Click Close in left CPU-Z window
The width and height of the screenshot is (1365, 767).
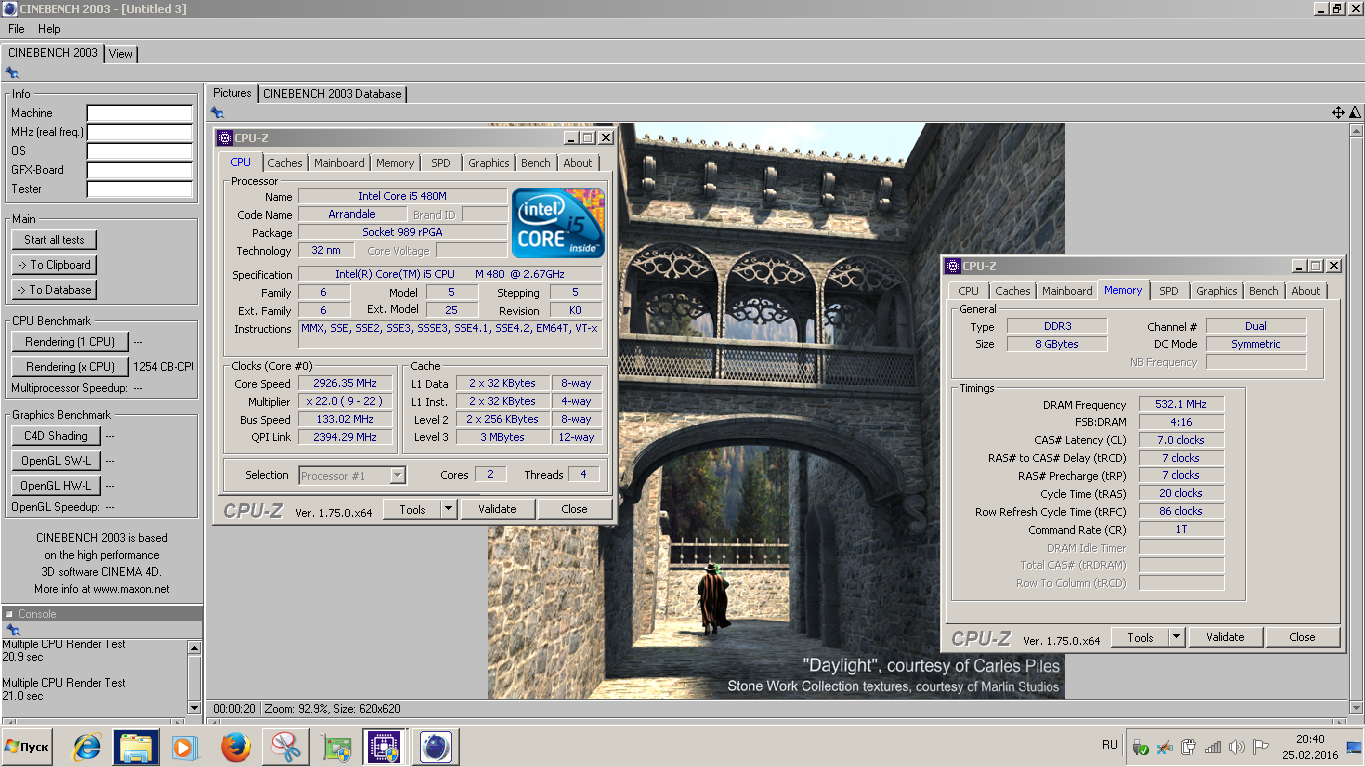[574, 509]
